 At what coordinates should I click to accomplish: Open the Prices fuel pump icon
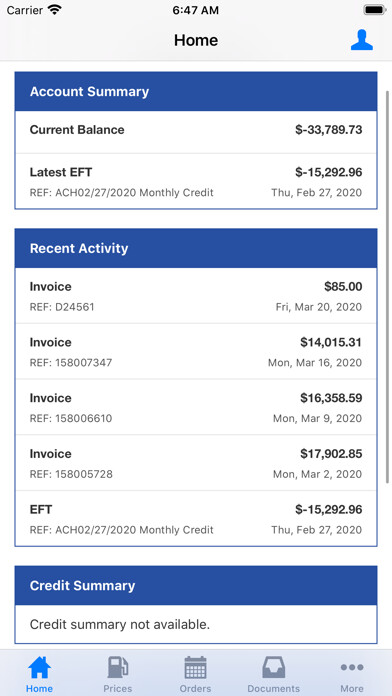(118, 668)
